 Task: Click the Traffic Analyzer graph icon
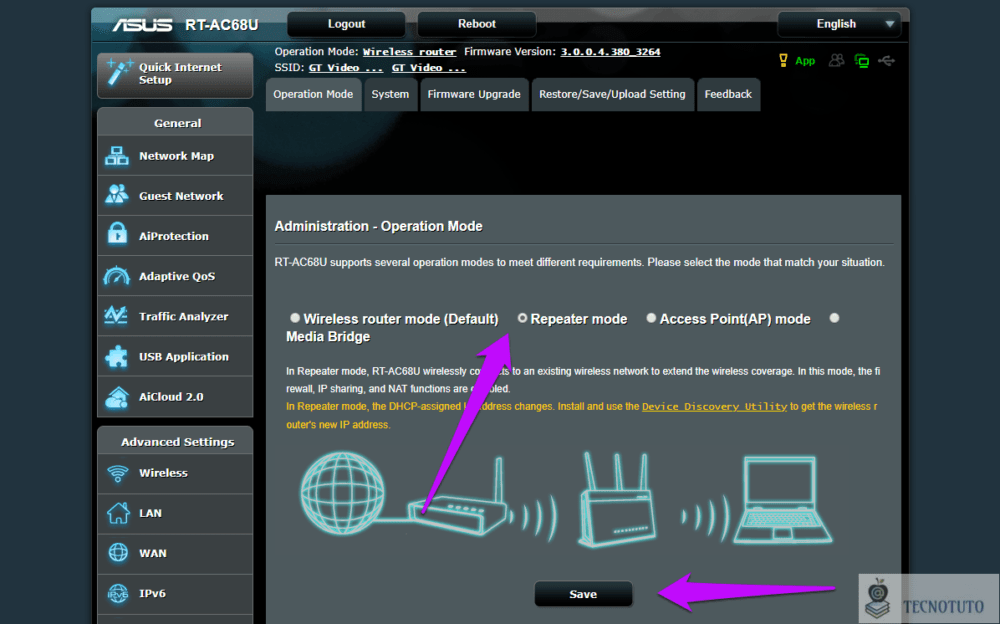(x=117, y=316)
